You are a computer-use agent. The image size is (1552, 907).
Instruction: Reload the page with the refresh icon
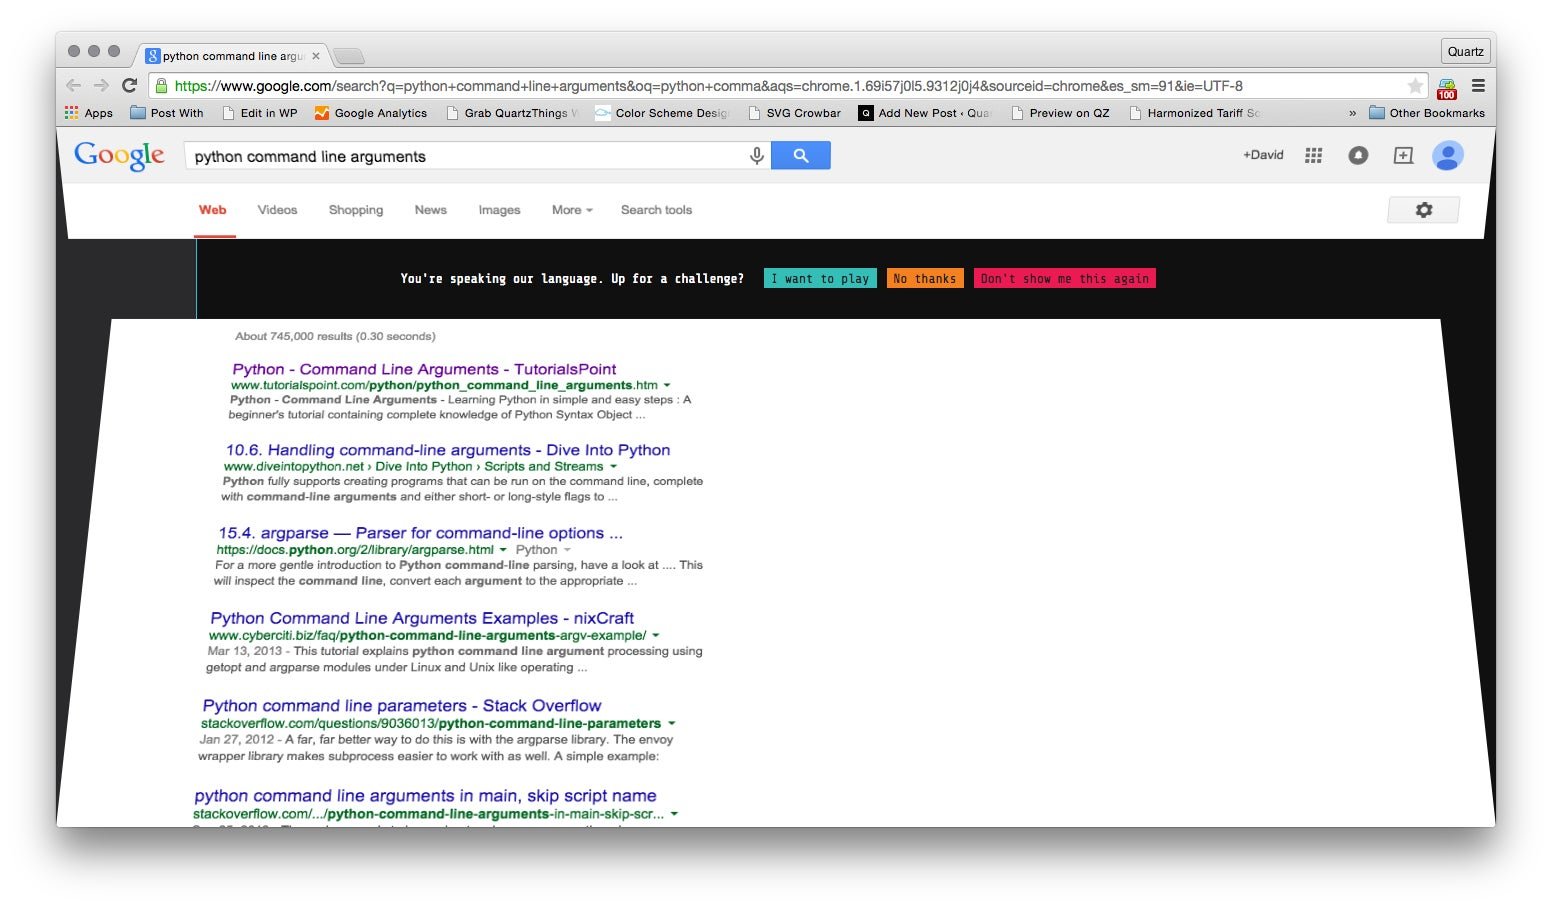point(129,86)
